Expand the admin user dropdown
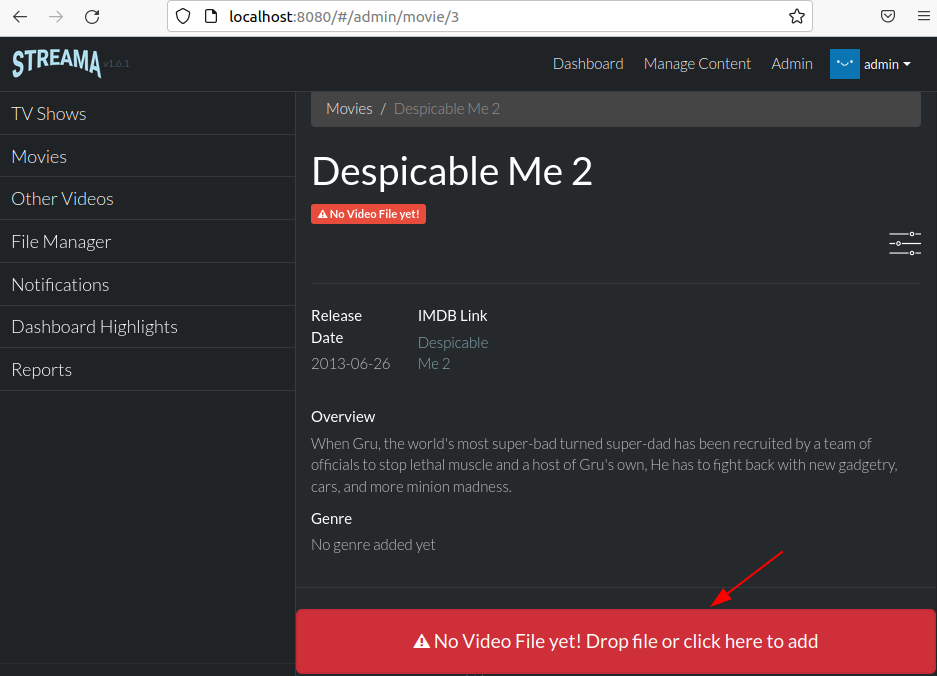The width and height of the screenshot is (937, 676). 887,64
